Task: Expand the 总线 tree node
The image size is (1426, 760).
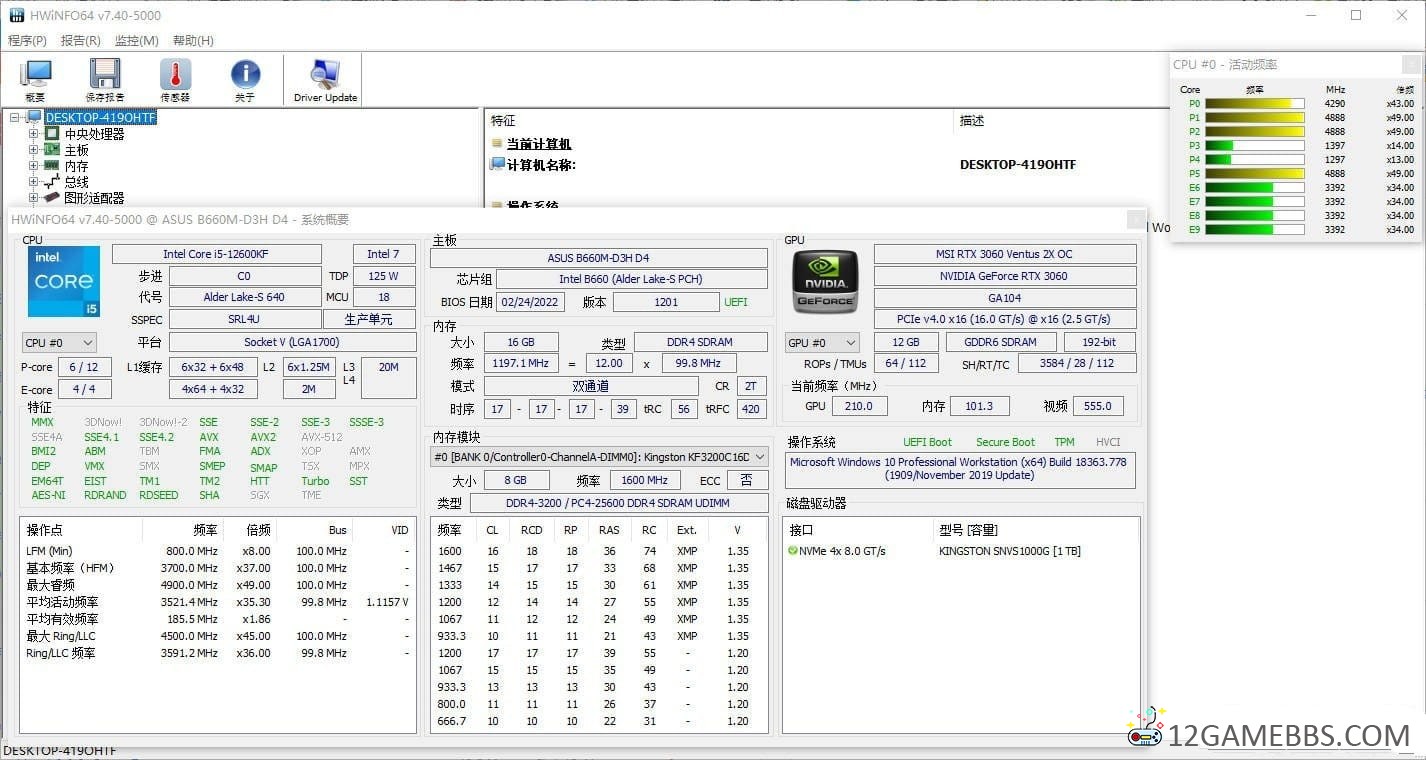Action: [x=34, y=181]
